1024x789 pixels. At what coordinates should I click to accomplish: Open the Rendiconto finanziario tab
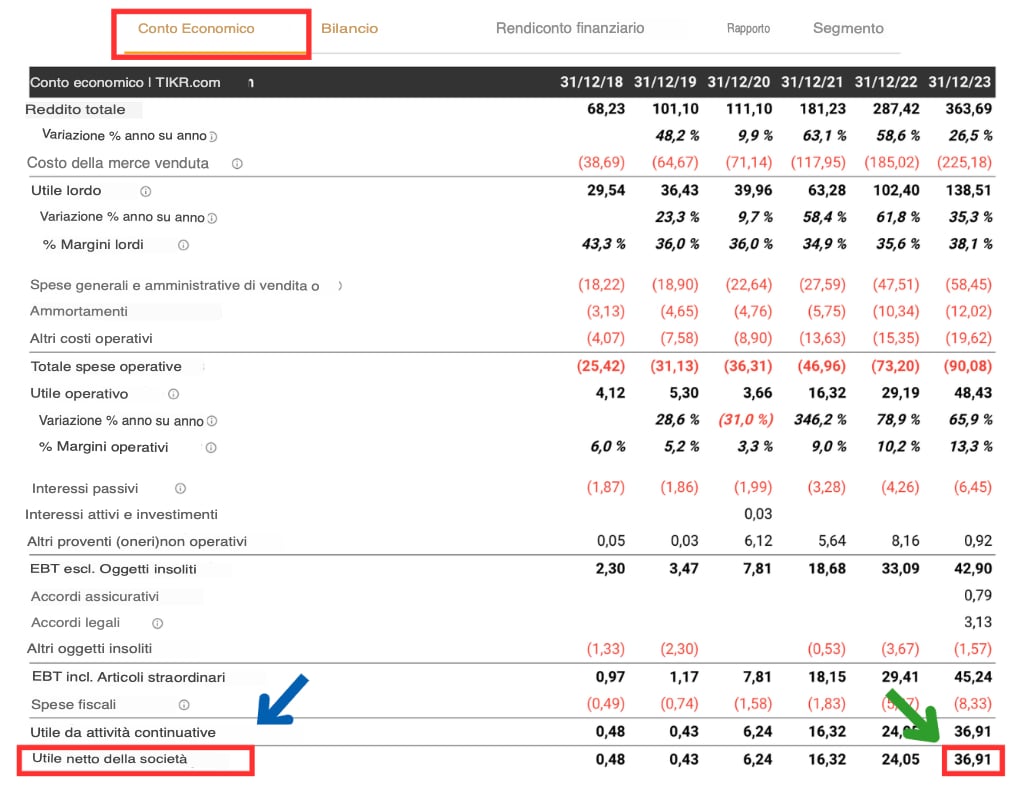click(x=570, y=28)
